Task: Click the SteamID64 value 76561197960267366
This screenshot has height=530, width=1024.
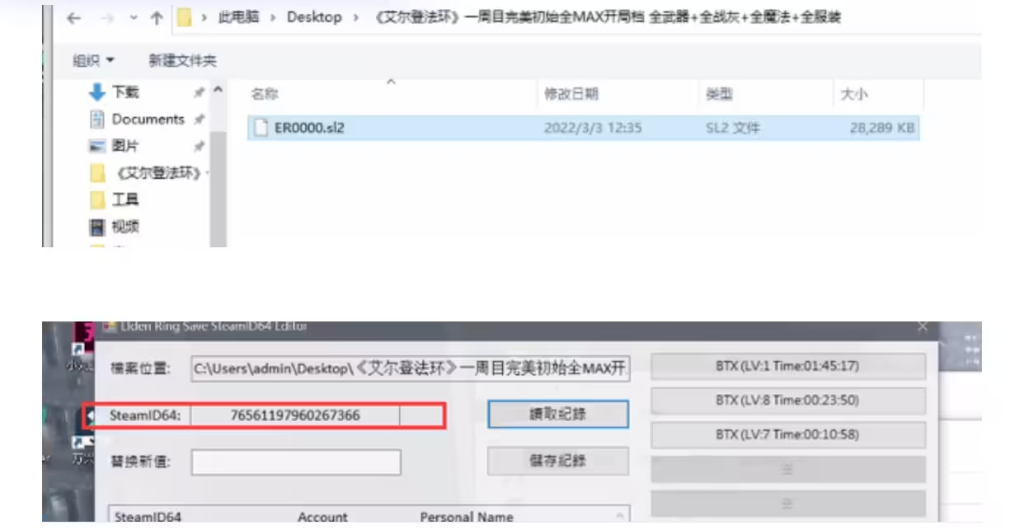Action: (295, 415)
